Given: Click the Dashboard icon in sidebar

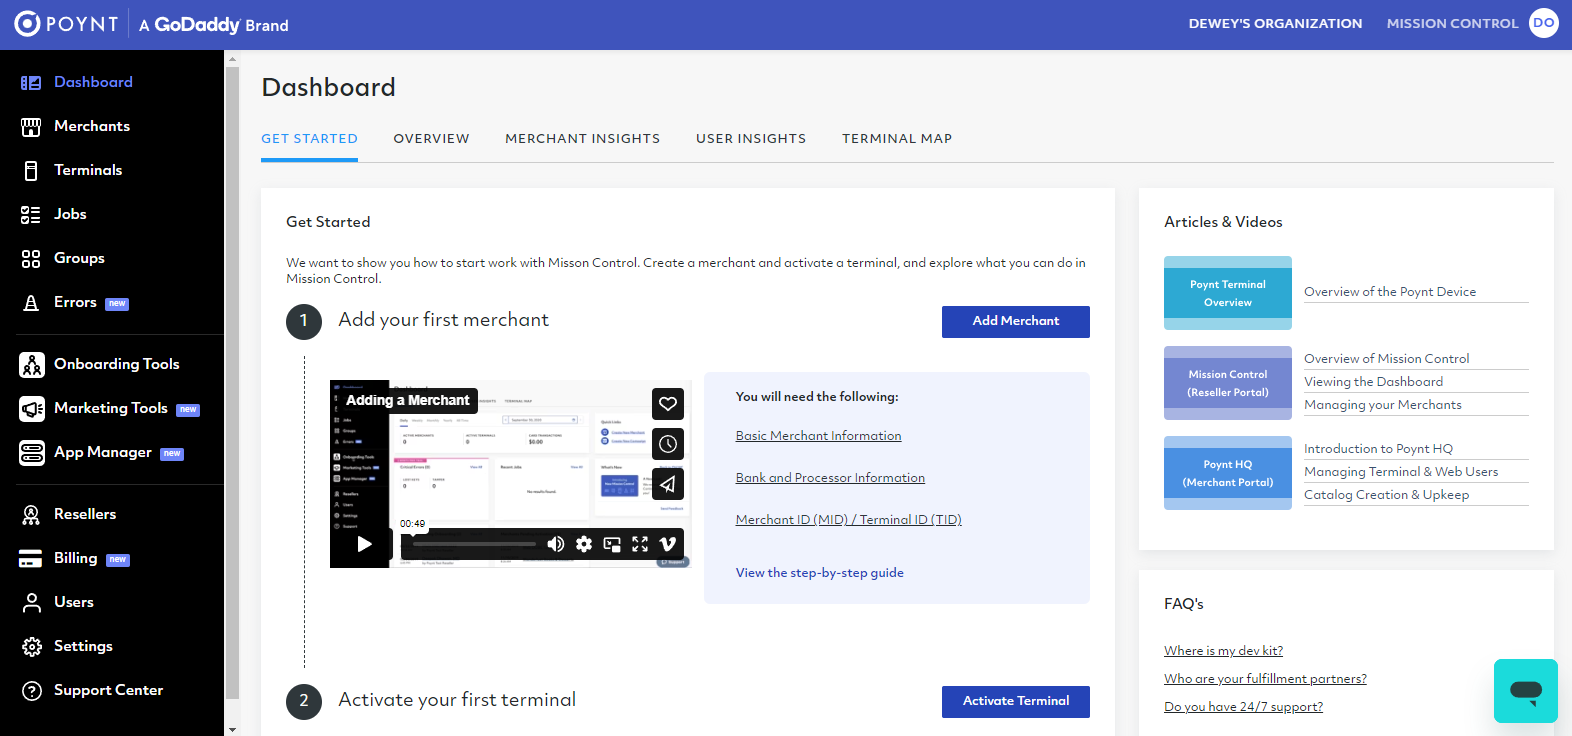Looking at the screenshot, I should (x=31, y=83).
